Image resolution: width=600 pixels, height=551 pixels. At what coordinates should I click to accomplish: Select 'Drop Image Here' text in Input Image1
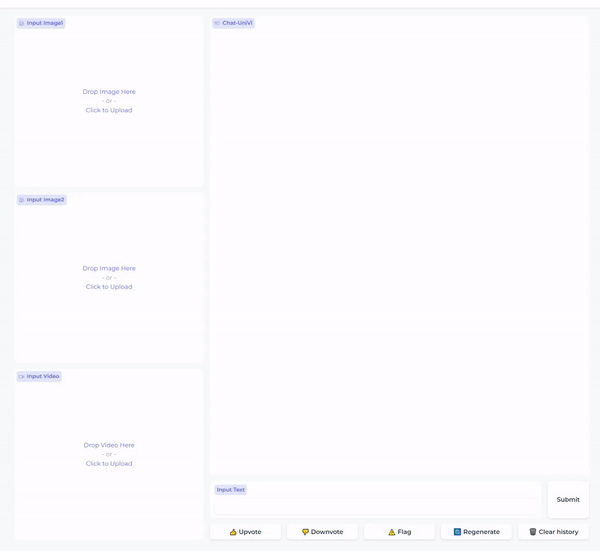click(109, 92)
